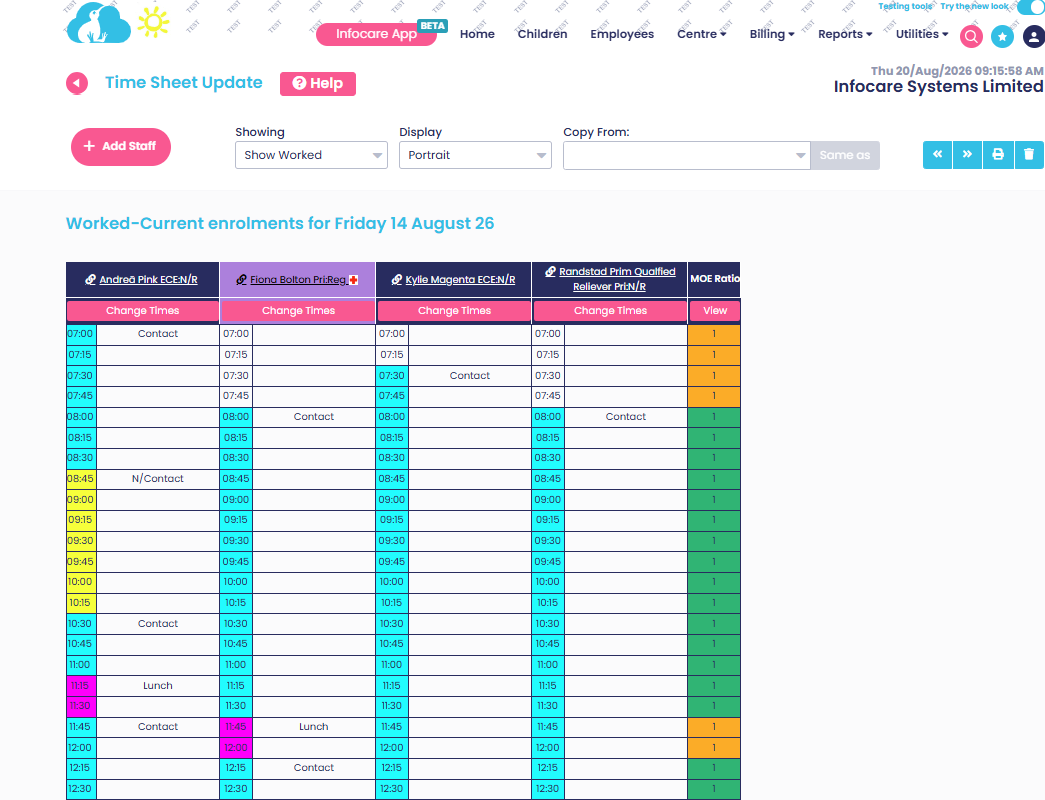Change Times for Andrea Pink
The image size is (1045, 800).
click(x=143, y=311)
